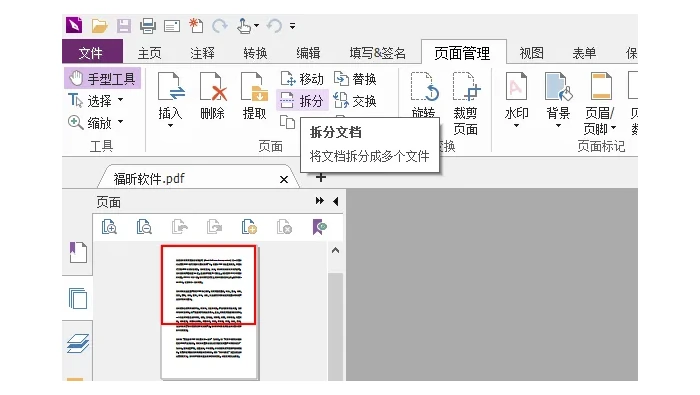Screen dimensions: 700x395
Task: Switch to the 编辑 tab
Action: 308,53
